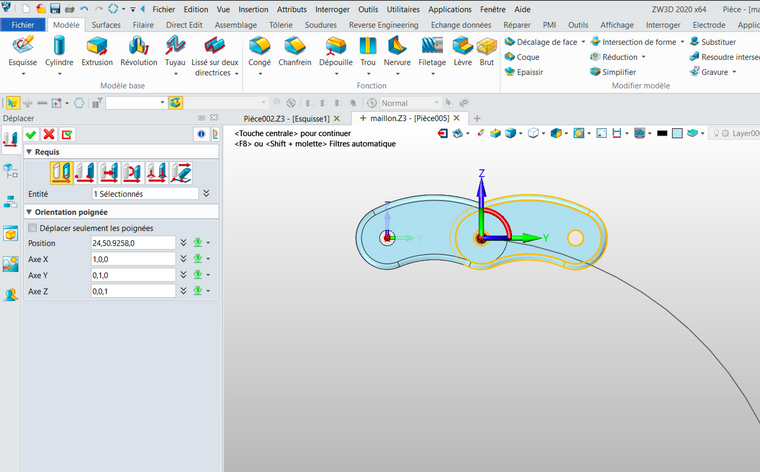Open the user manager icon in left sidebar
The image size is (760, 472).
(10, 294)
